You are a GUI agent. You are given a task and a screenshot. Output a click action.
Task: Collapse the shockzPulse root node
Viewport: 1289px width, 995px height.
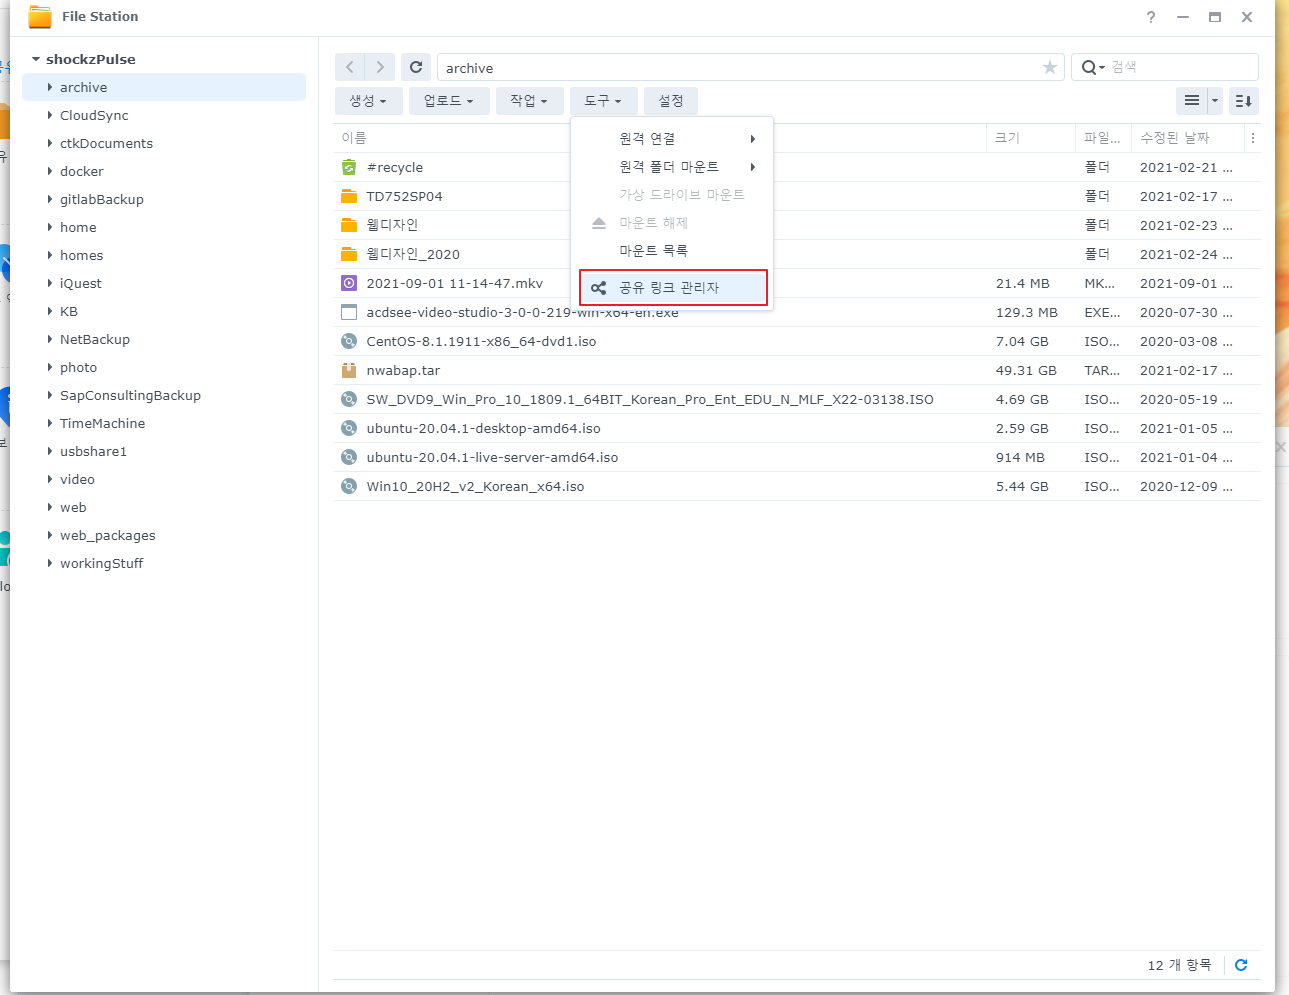click(x=36, y=59)
